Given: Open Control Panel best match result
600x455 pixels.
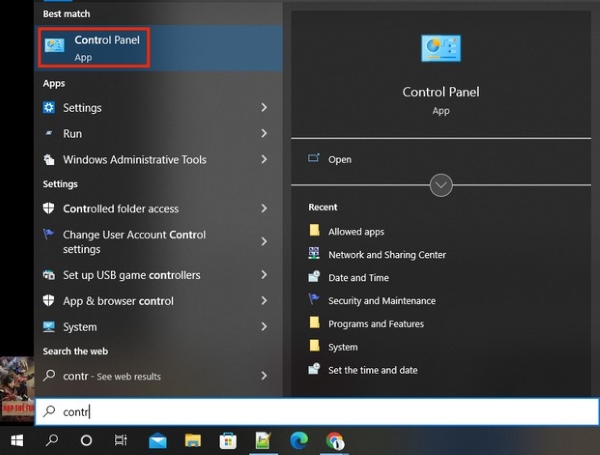Looking at the screenshot, I should point(158,48).
